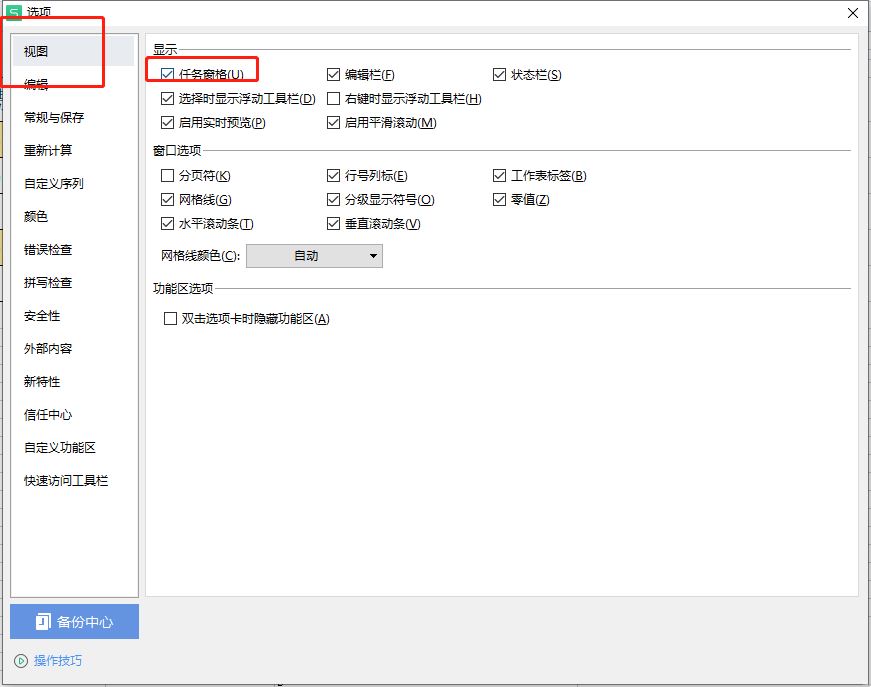Open the 操作技巧 link
This screenshot has height=687, width=871.
click(58, 660)
